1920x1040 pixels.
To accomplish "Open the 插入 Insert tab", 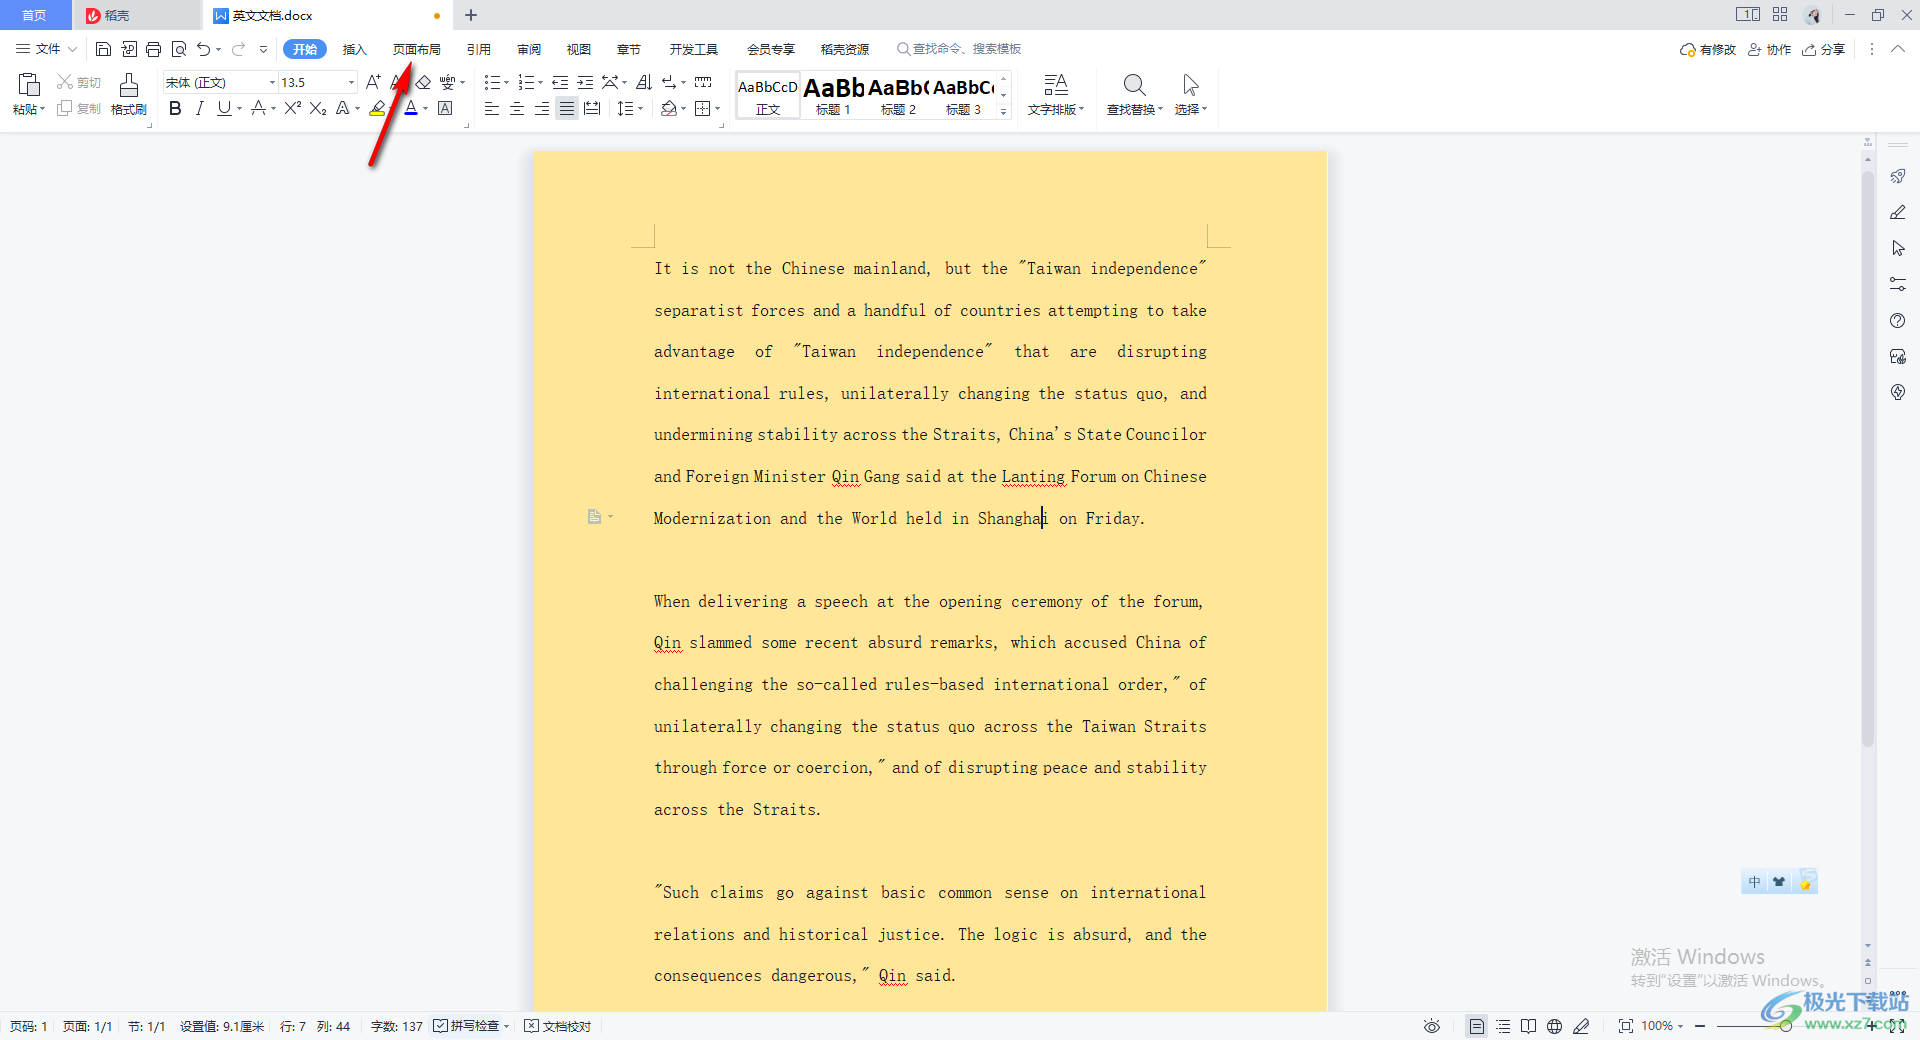I will click(355, 49).
